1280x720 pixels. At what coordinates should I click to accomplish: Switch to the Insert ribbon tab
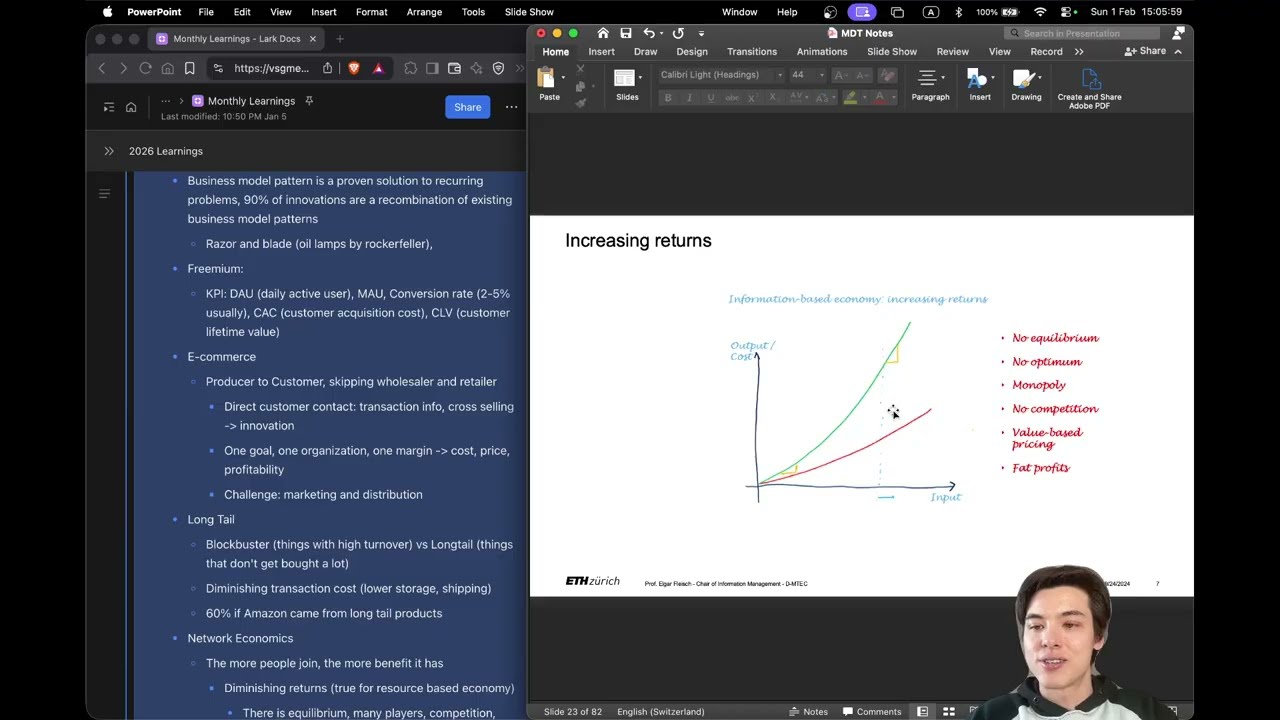point(601,52)
